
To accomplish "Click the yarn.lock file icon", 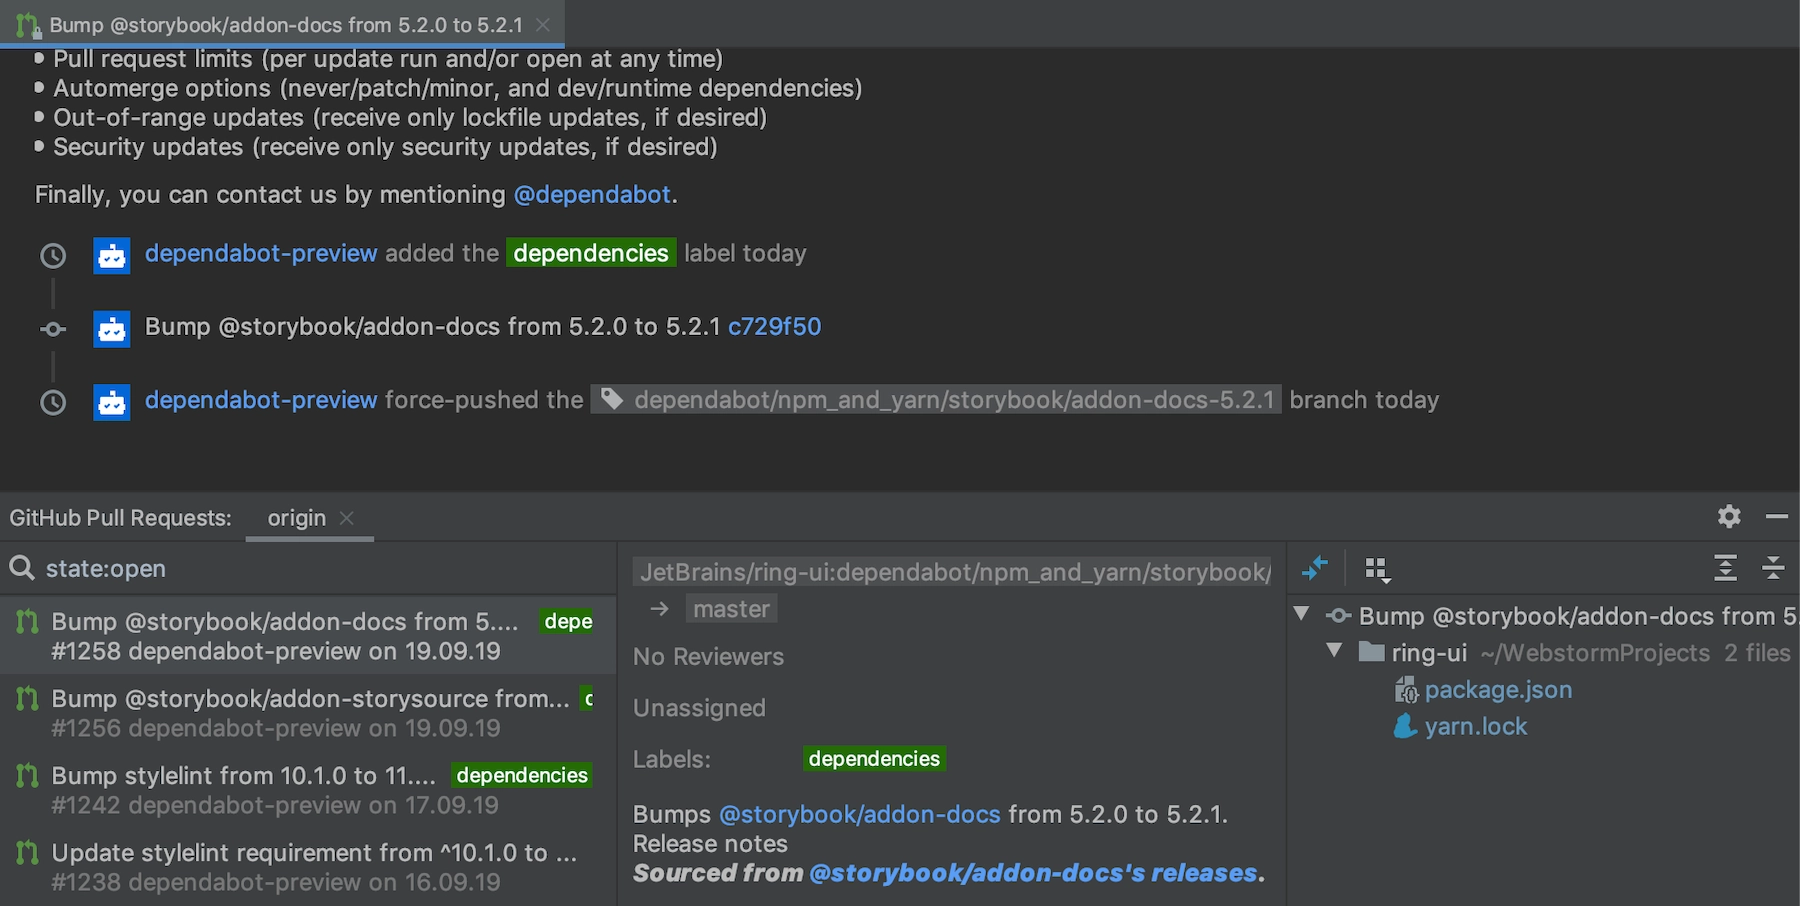I will coord(1406,726).
